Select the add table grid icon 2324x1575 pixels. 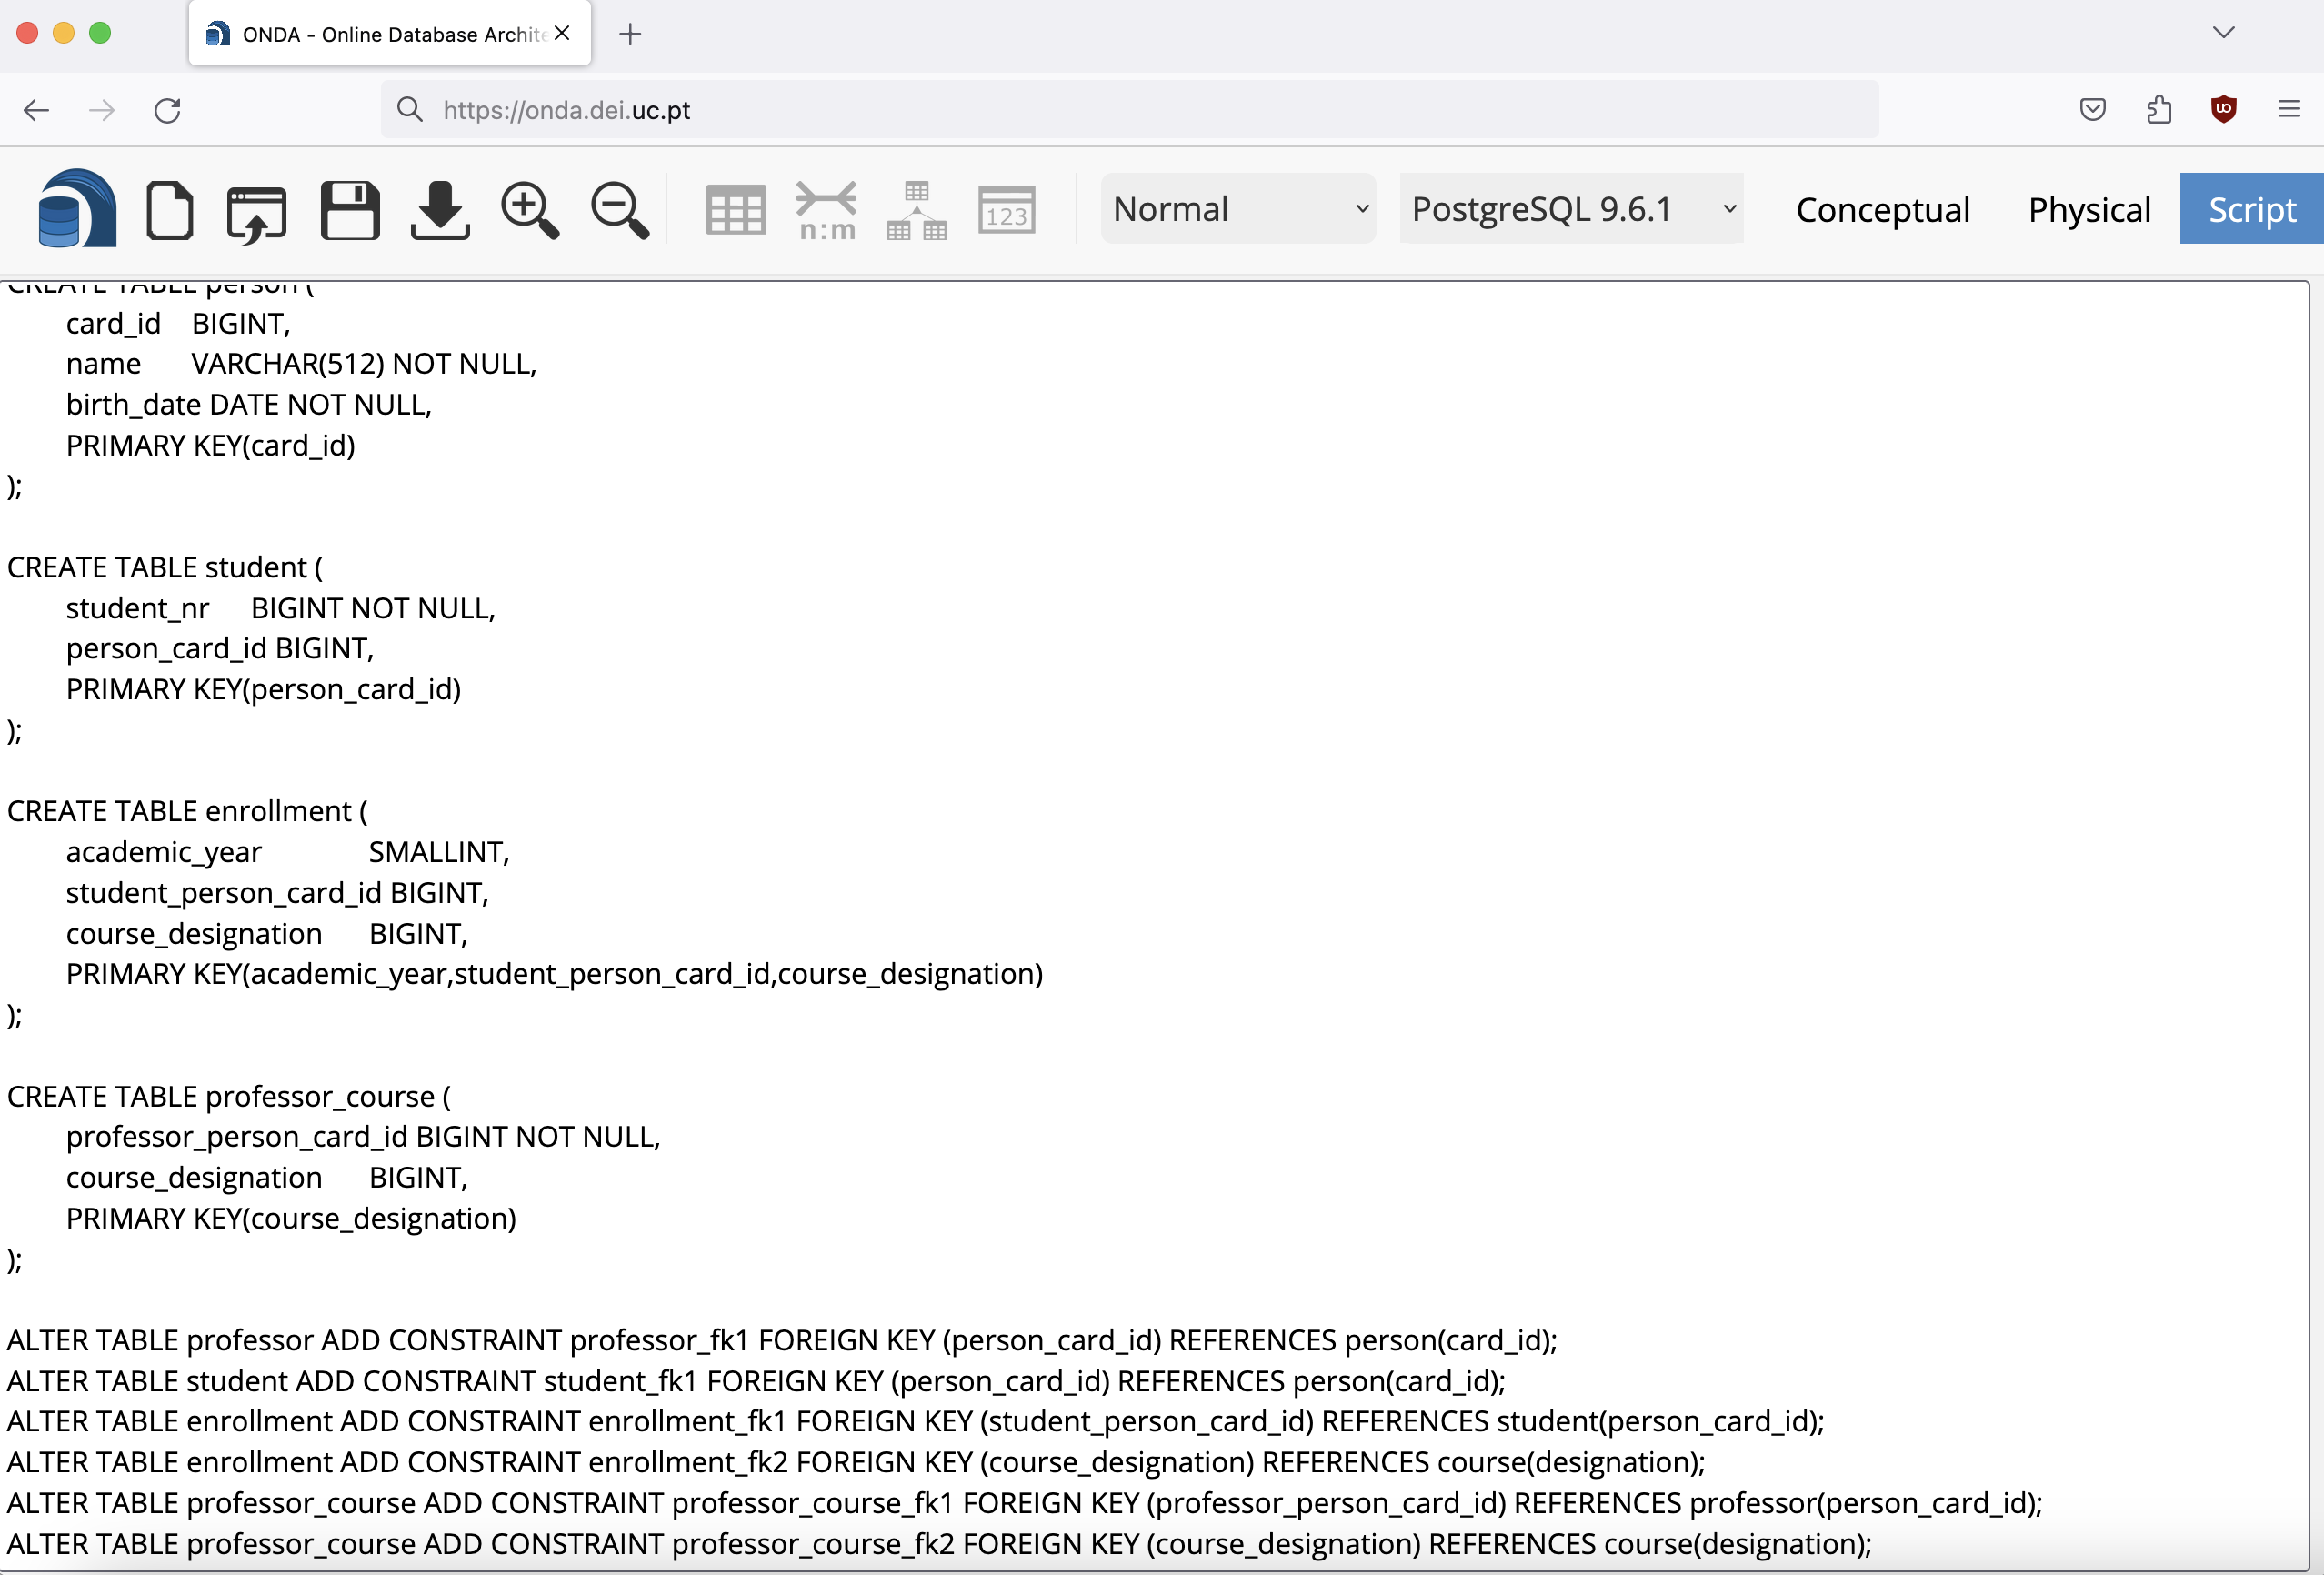click(x=735, y=210)
